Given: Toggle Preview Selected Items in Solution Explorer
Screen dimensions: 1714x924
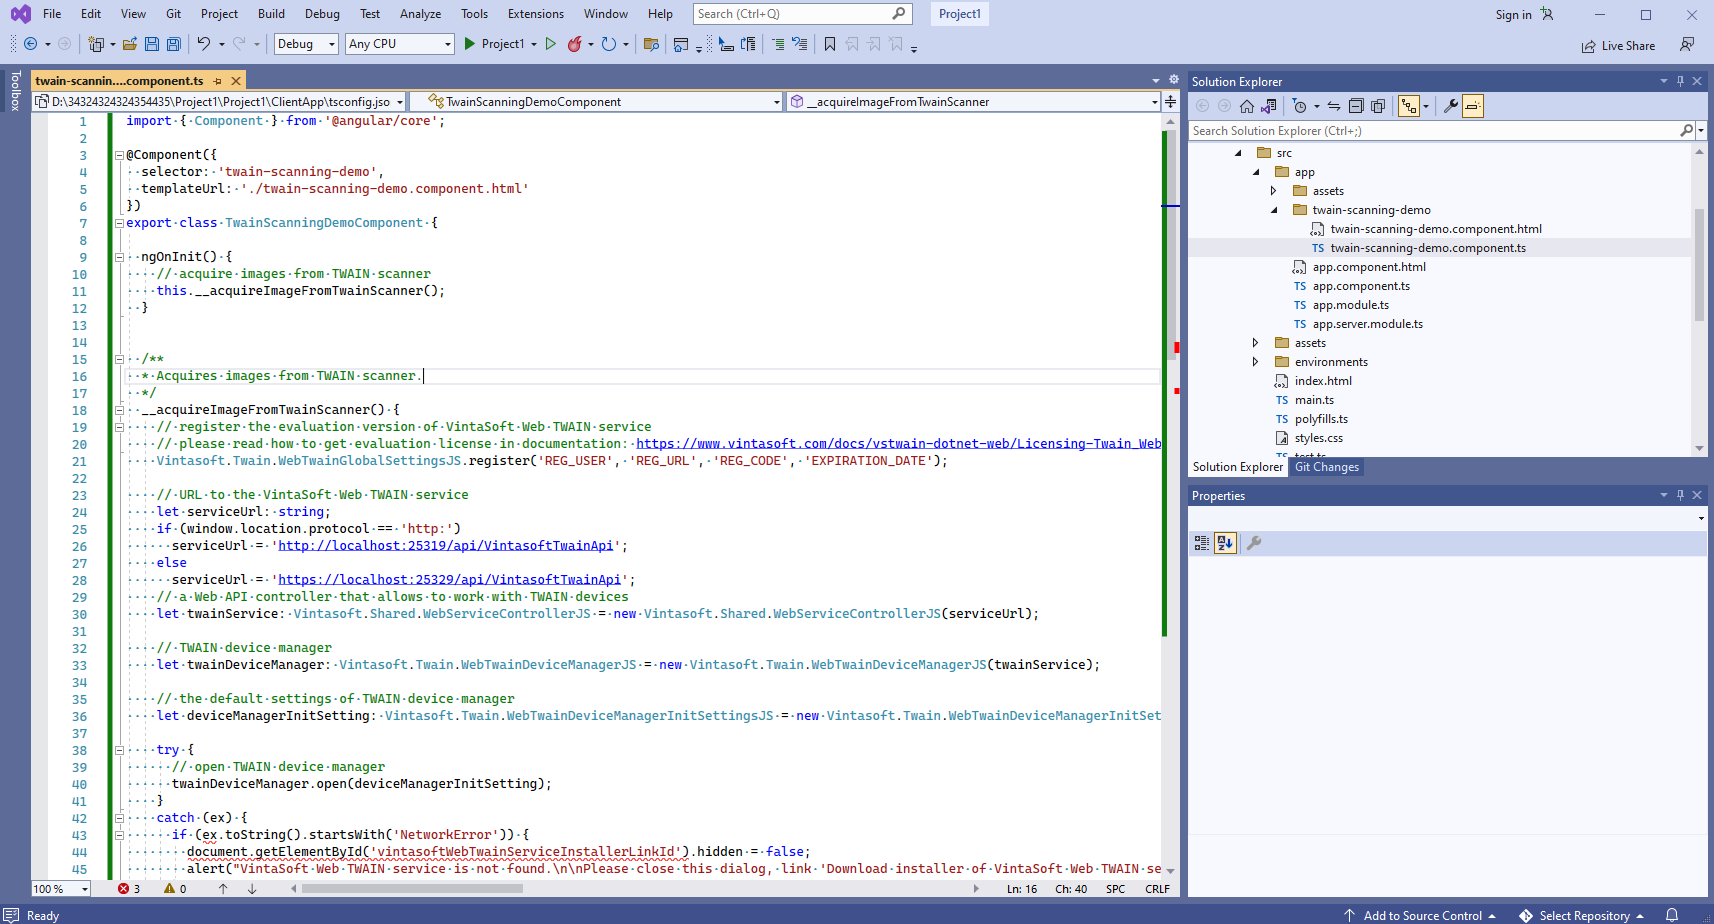Looking at the screenshot, I should (x=1472, y=106).
